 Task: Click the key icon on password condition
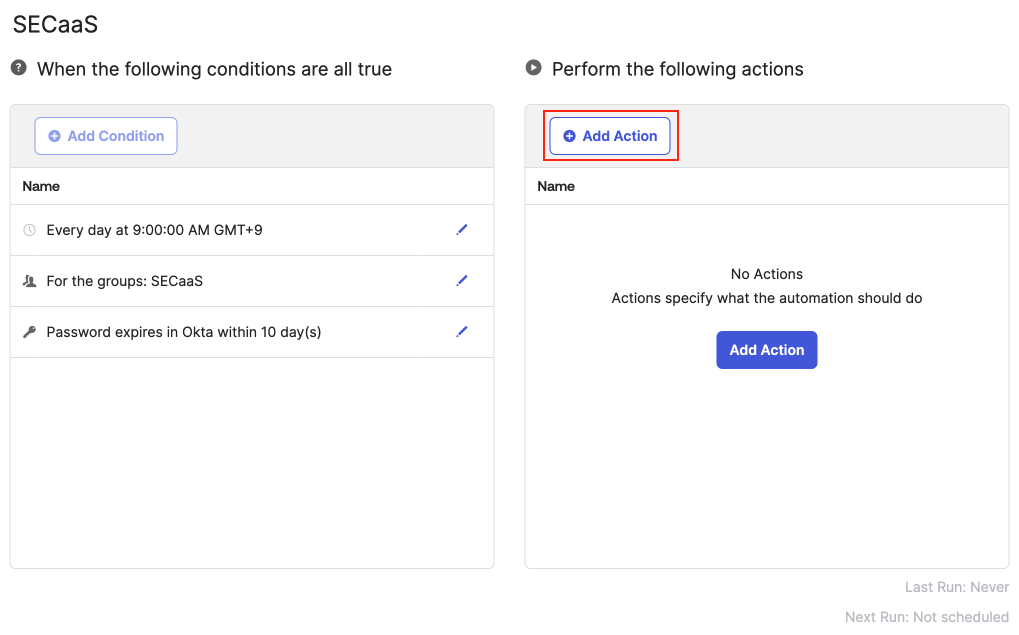tap(29, 332)
